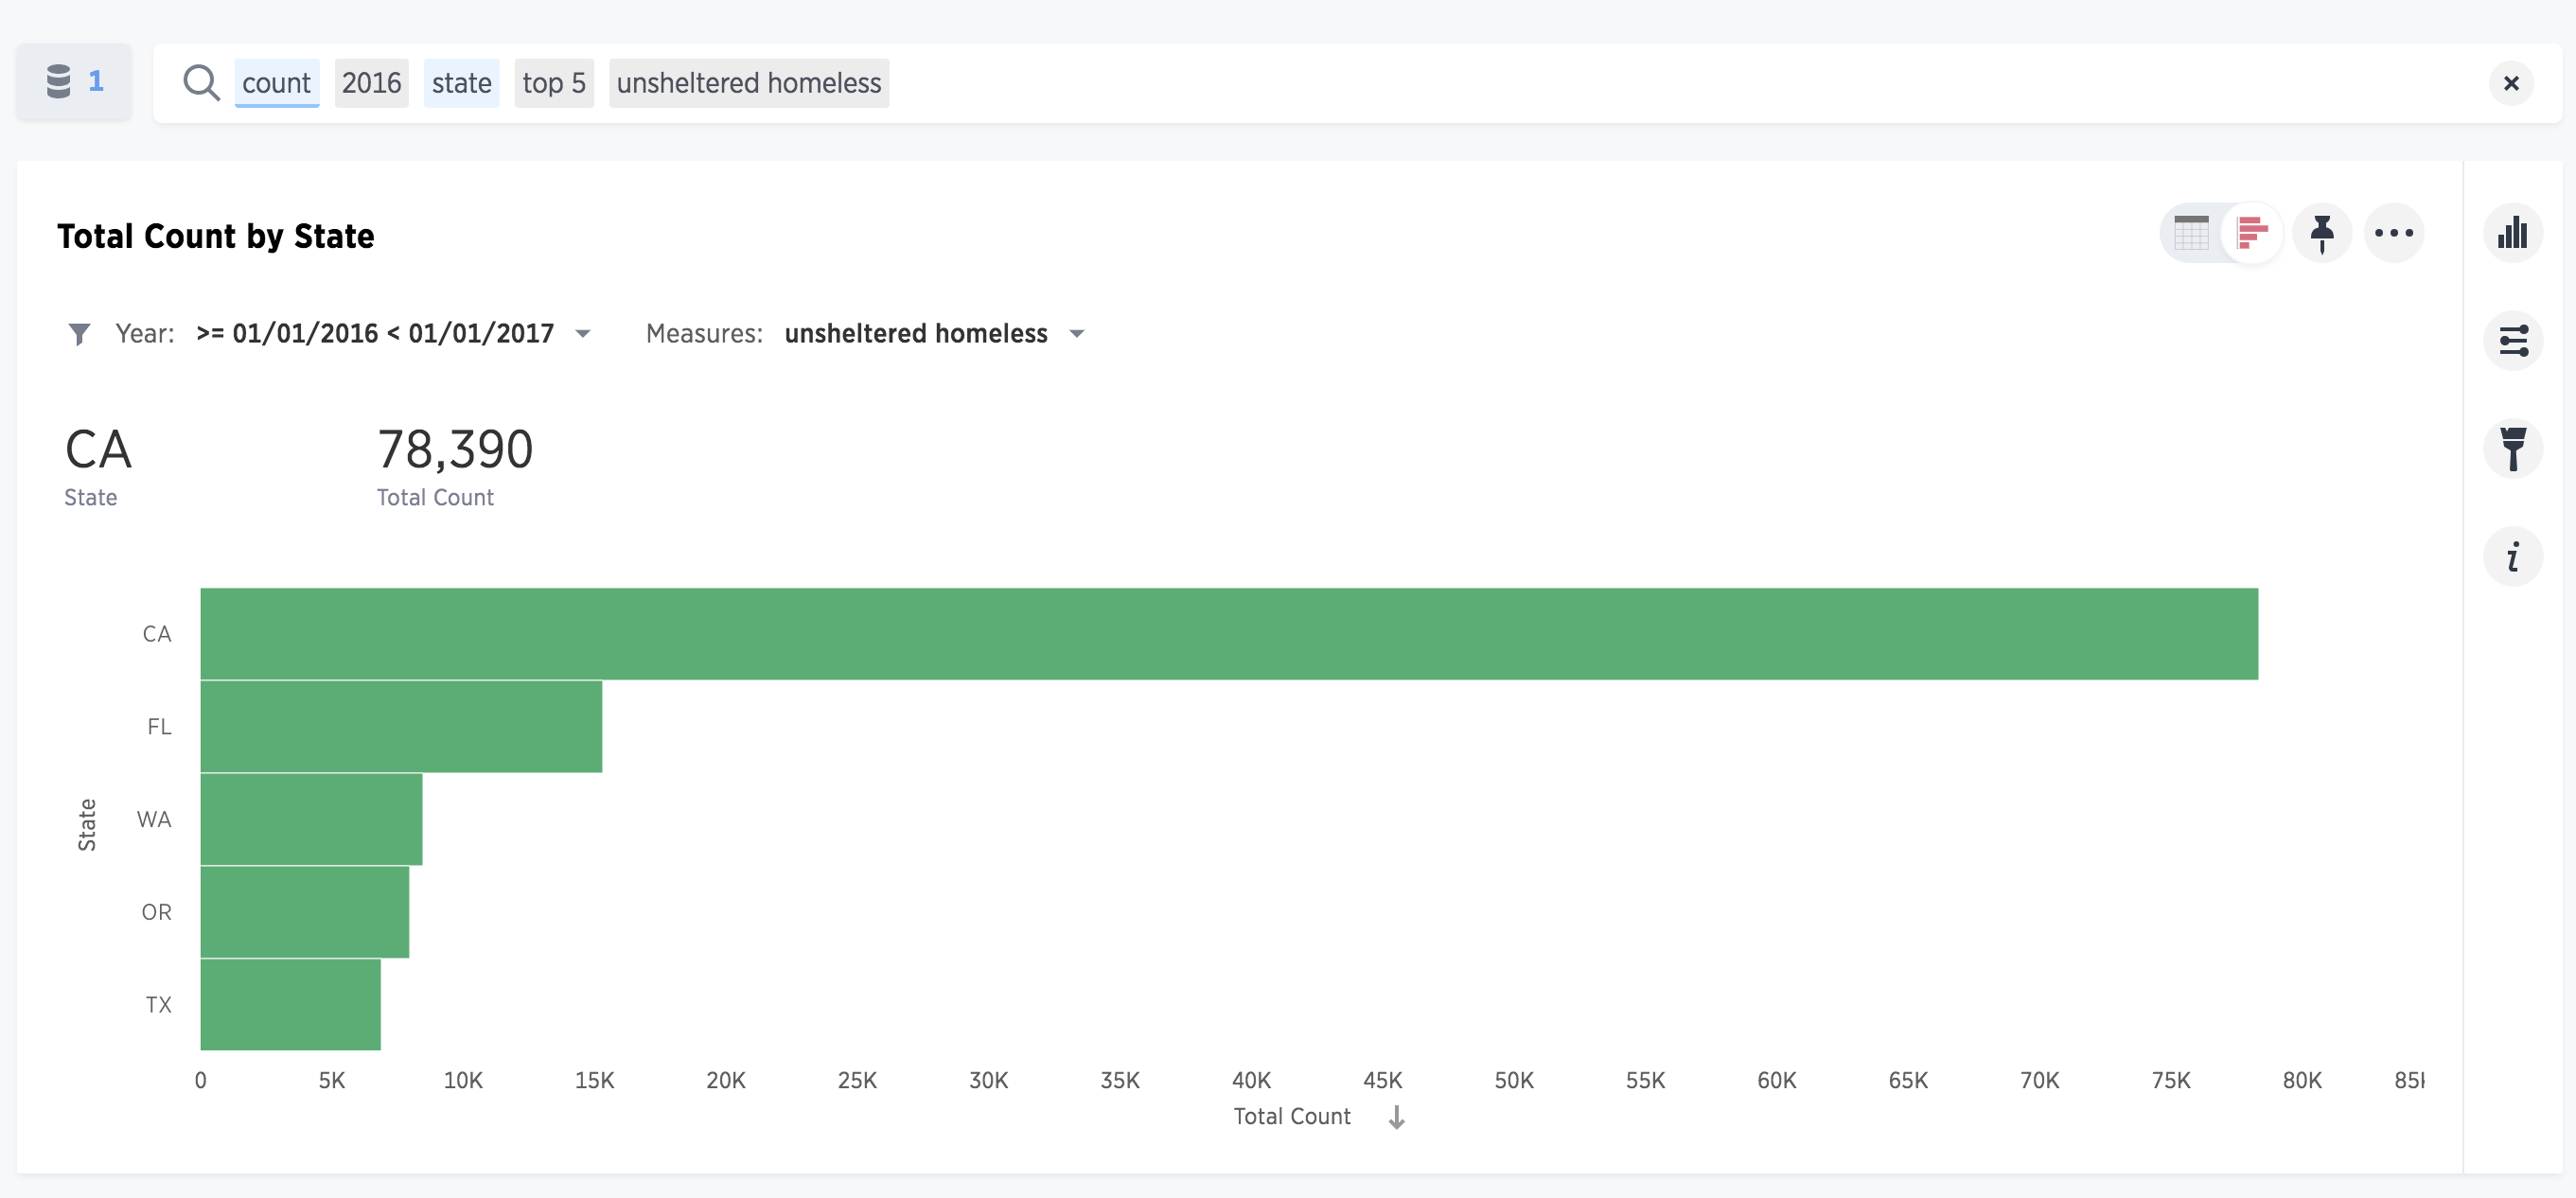Open the query info icon
Viewport: 2576px width, 1198px height.
[x=2512, y=556]
